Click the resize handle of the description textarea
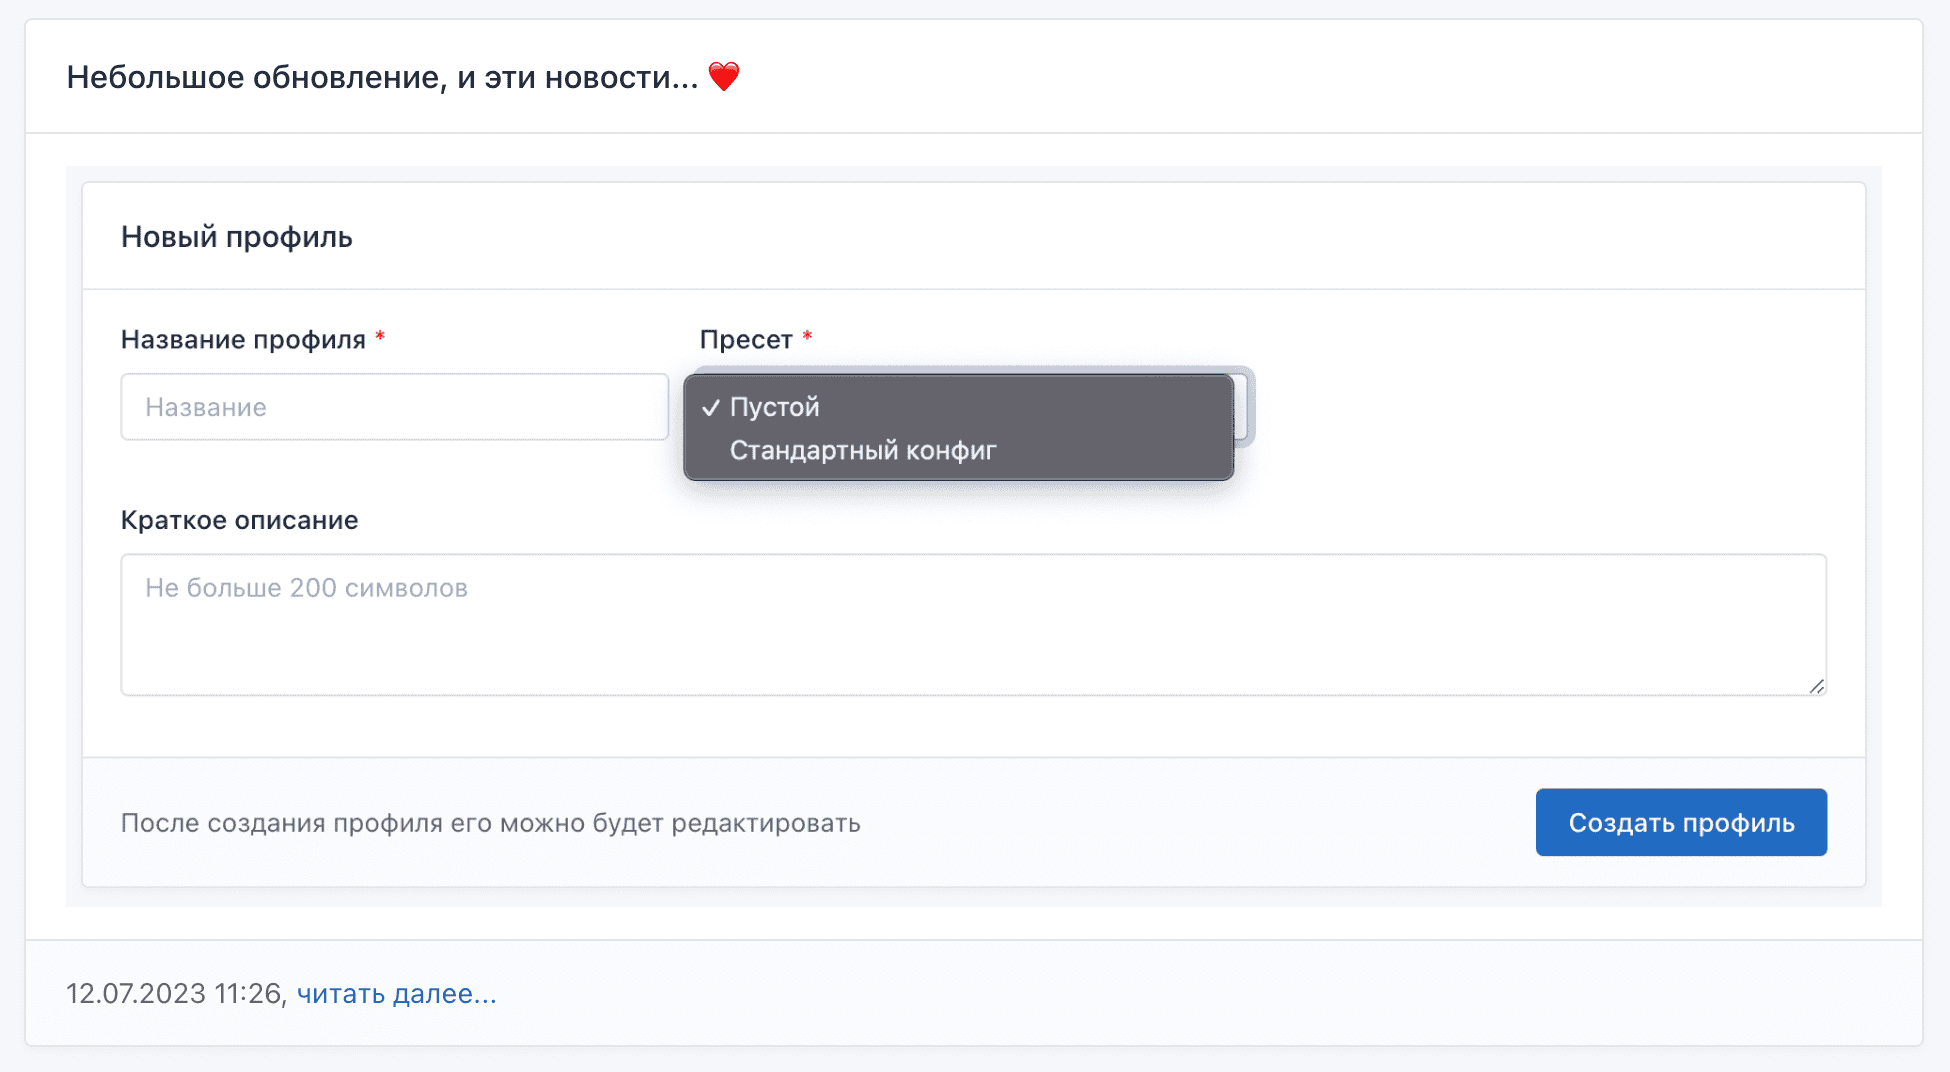Image resolution: width=1950 pixels, height=1072 pixels. (x=1816, y=686)
